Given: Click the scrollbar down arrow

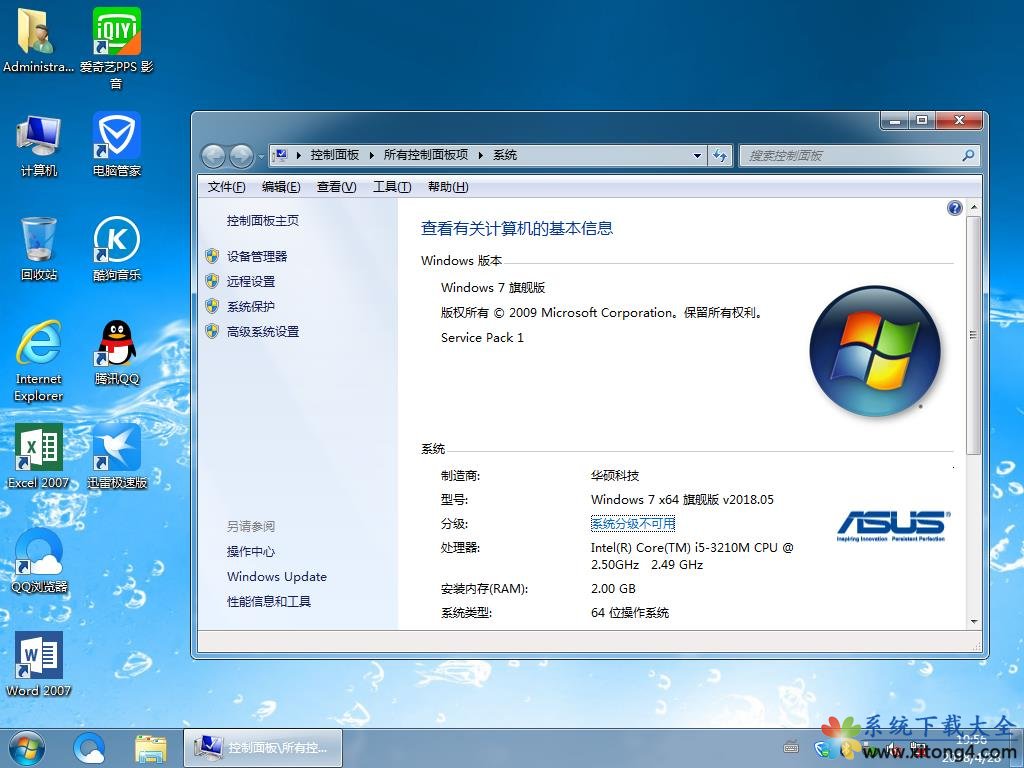Looking at the screenshot, I should point(973,622).
